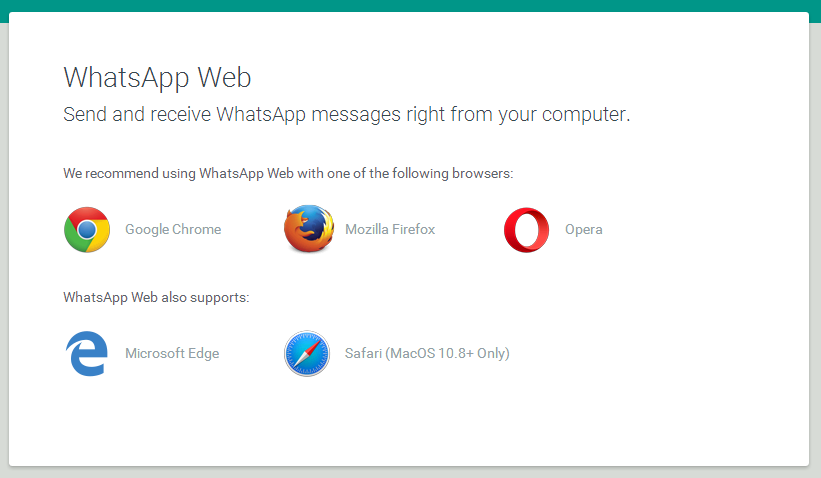Select the recommended browsers description line
Image resolution: width=821 pixels, height=478 pixels.
click(x=288, y=173)
